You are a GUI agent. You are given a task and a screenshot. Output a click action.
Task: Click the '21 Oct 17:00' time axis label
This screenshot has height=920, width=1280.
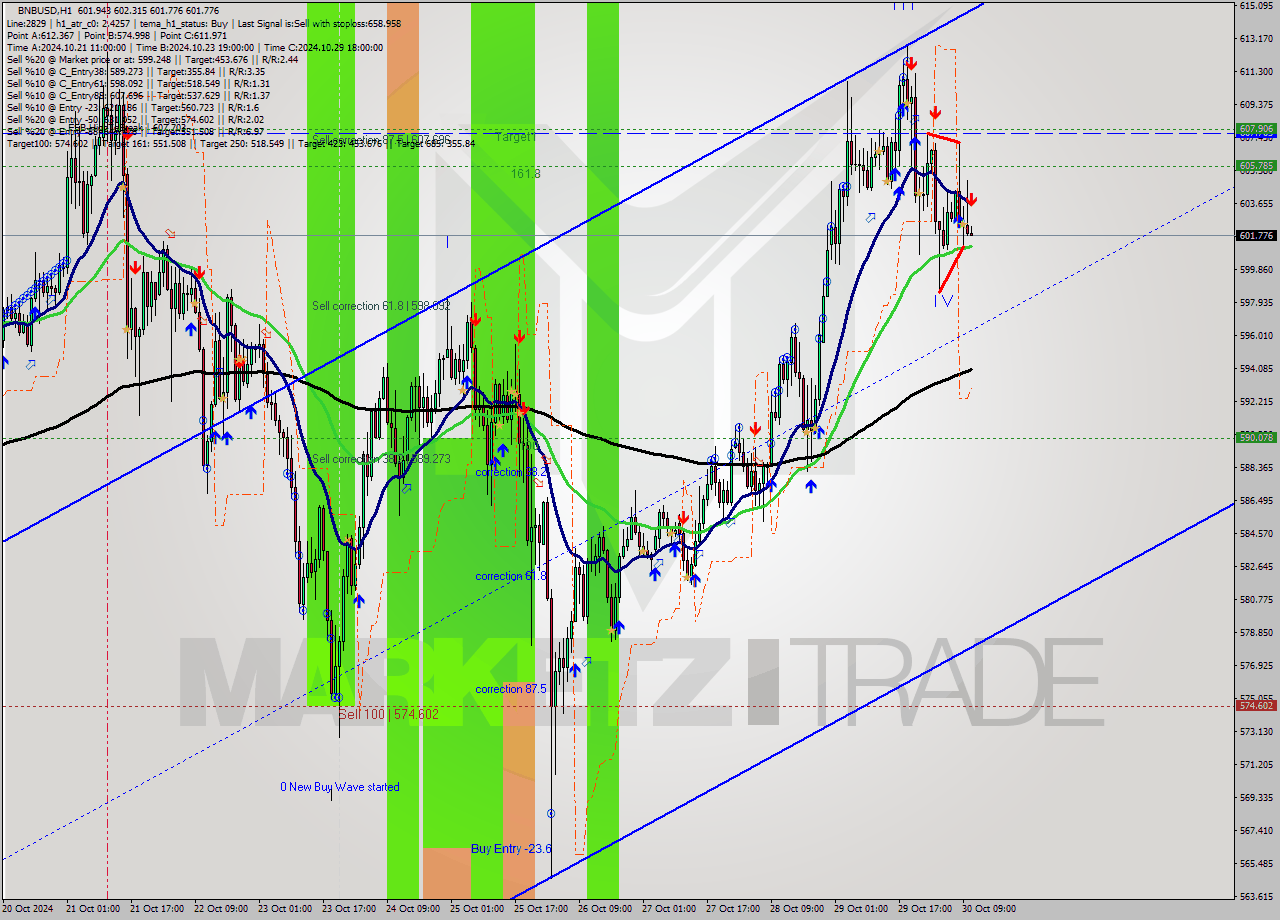point(155,910)
